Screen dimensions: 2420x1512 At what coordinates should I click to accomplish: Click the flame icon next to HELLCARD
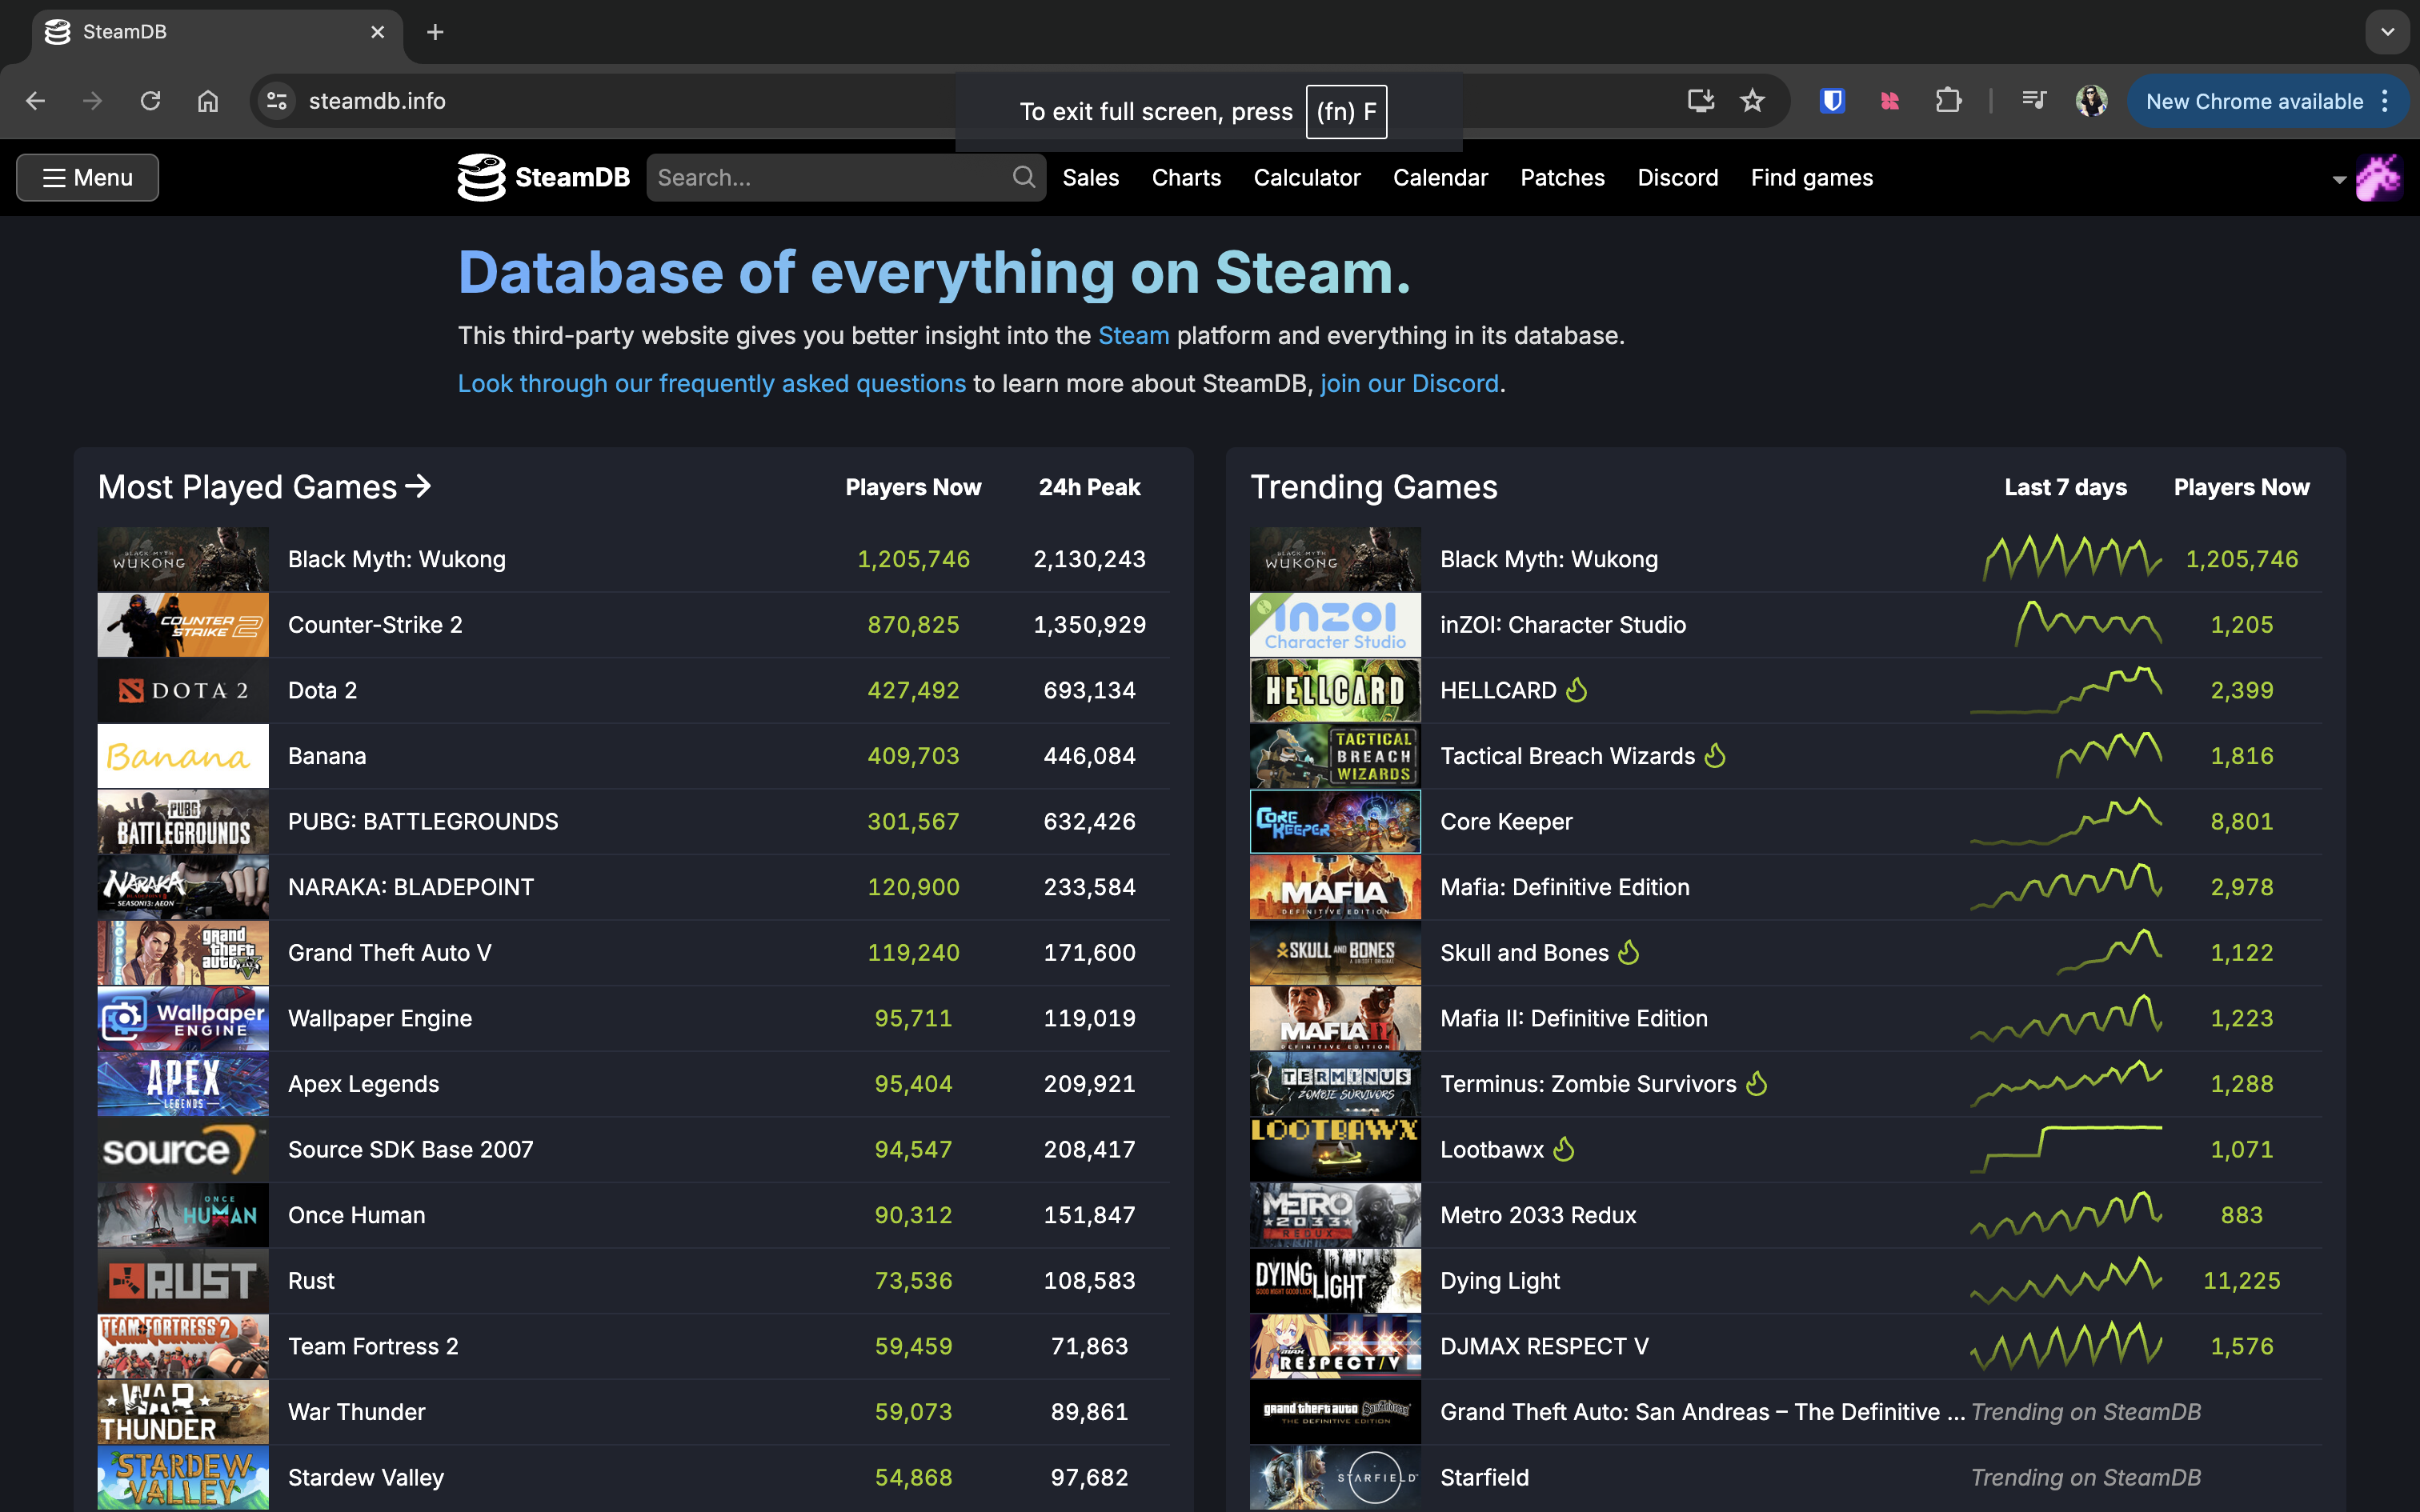pyautogui.click(x=1577, y=690)
